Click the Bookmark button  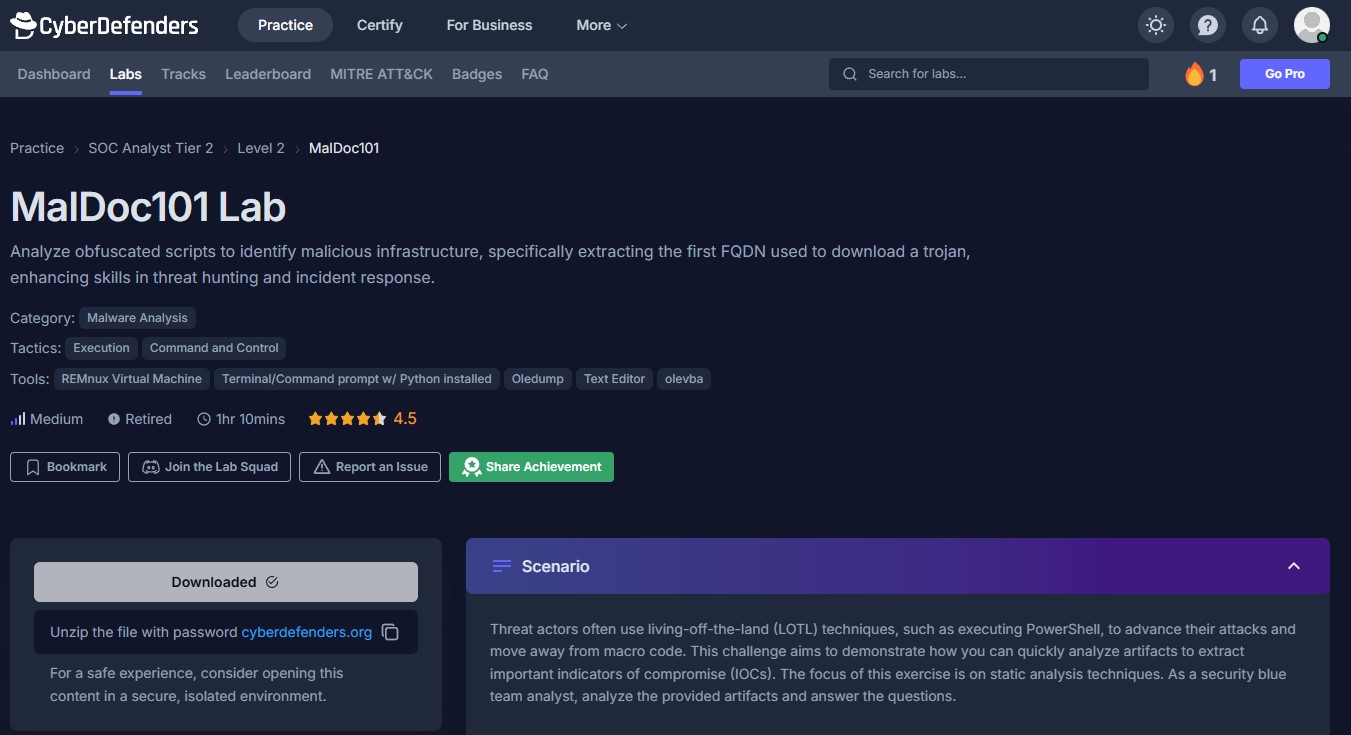[65, 467]
